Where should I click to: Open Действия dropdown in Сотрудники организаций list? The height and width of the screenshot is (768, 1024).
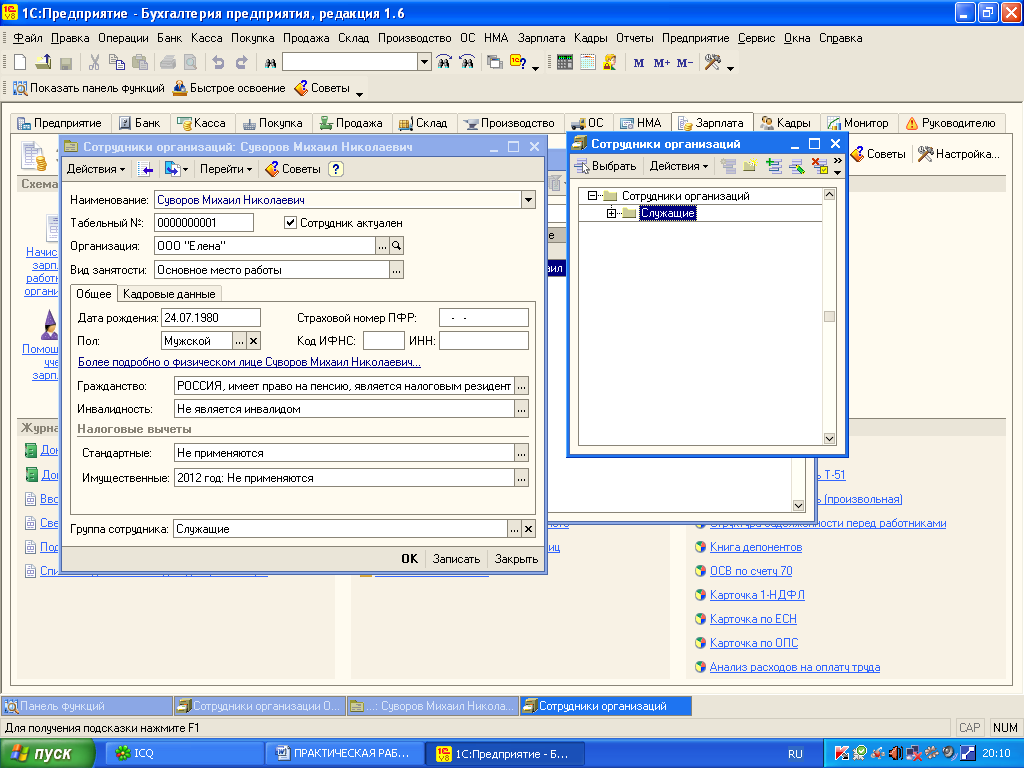pyautogui.click(x=679, y=166)
